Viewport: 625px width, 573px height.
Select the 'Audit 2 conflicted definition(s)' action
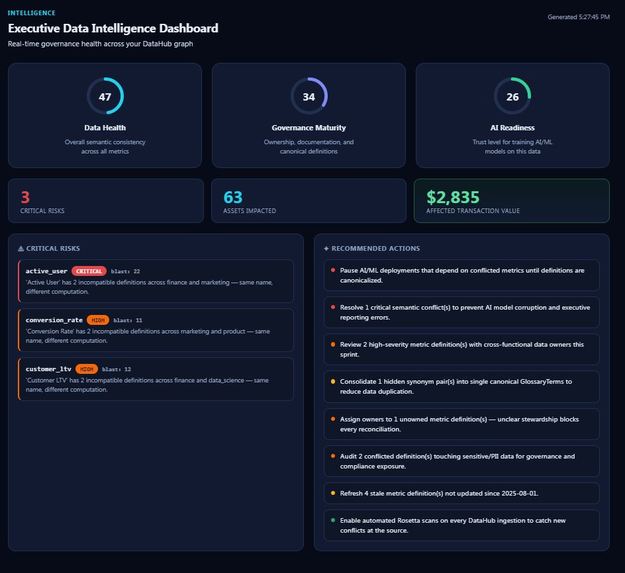click(462, 461)
